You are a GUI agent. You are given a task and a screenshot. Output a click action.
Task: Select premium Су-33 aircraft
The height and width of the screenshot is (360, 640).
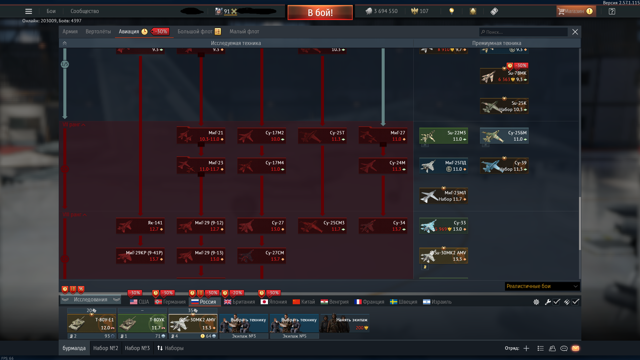pyautogui.click(x=444, y=226)
